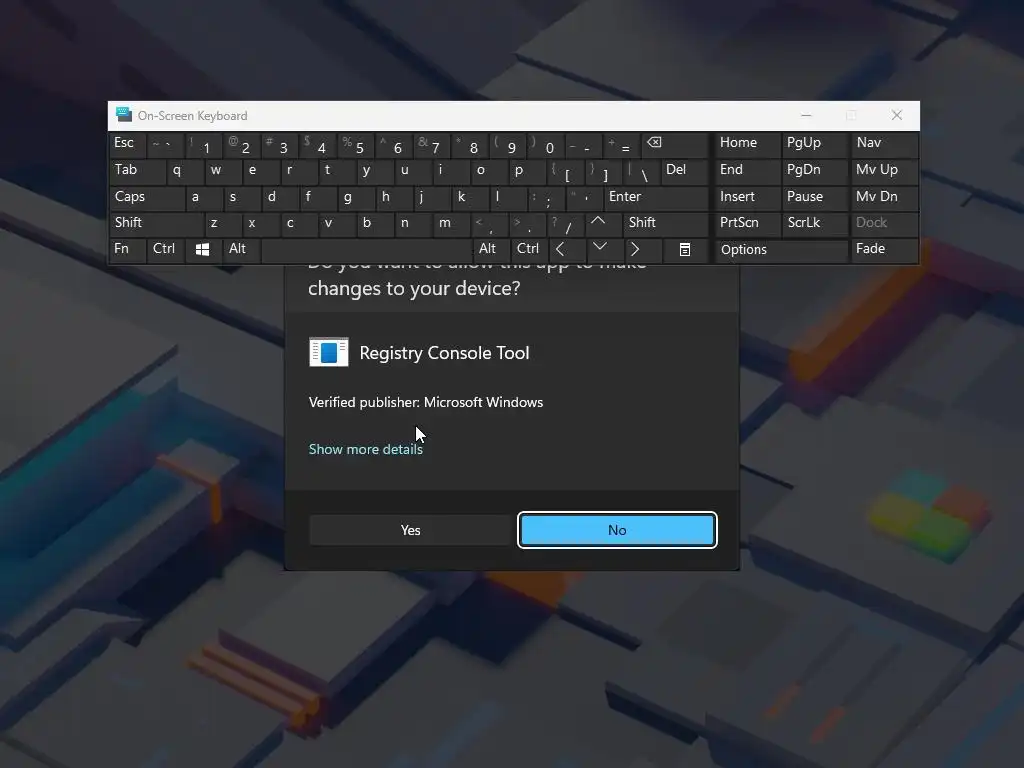The width and height of the screenshot is (1024, 768).
Task: Click the semicolon key
Action: click(x=546, y=197)
